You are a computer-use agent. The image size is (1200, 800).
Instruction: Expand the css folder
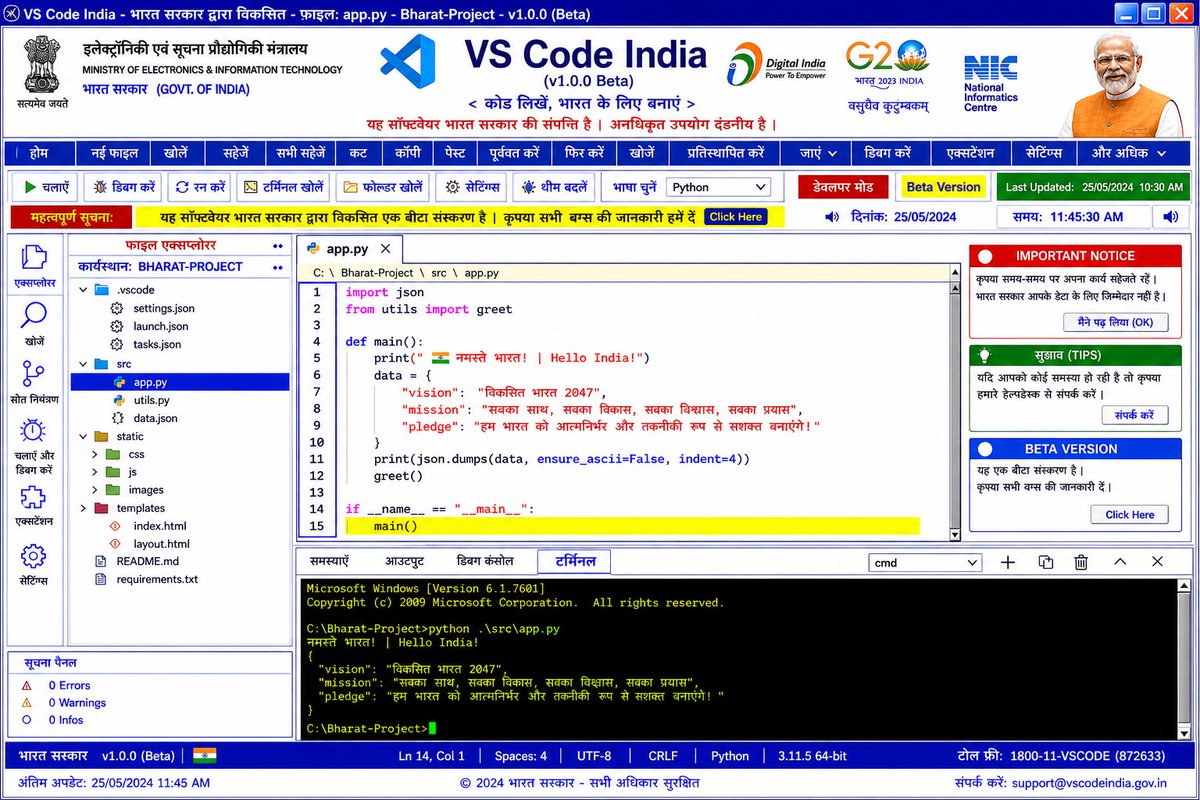tap(95, 454)
